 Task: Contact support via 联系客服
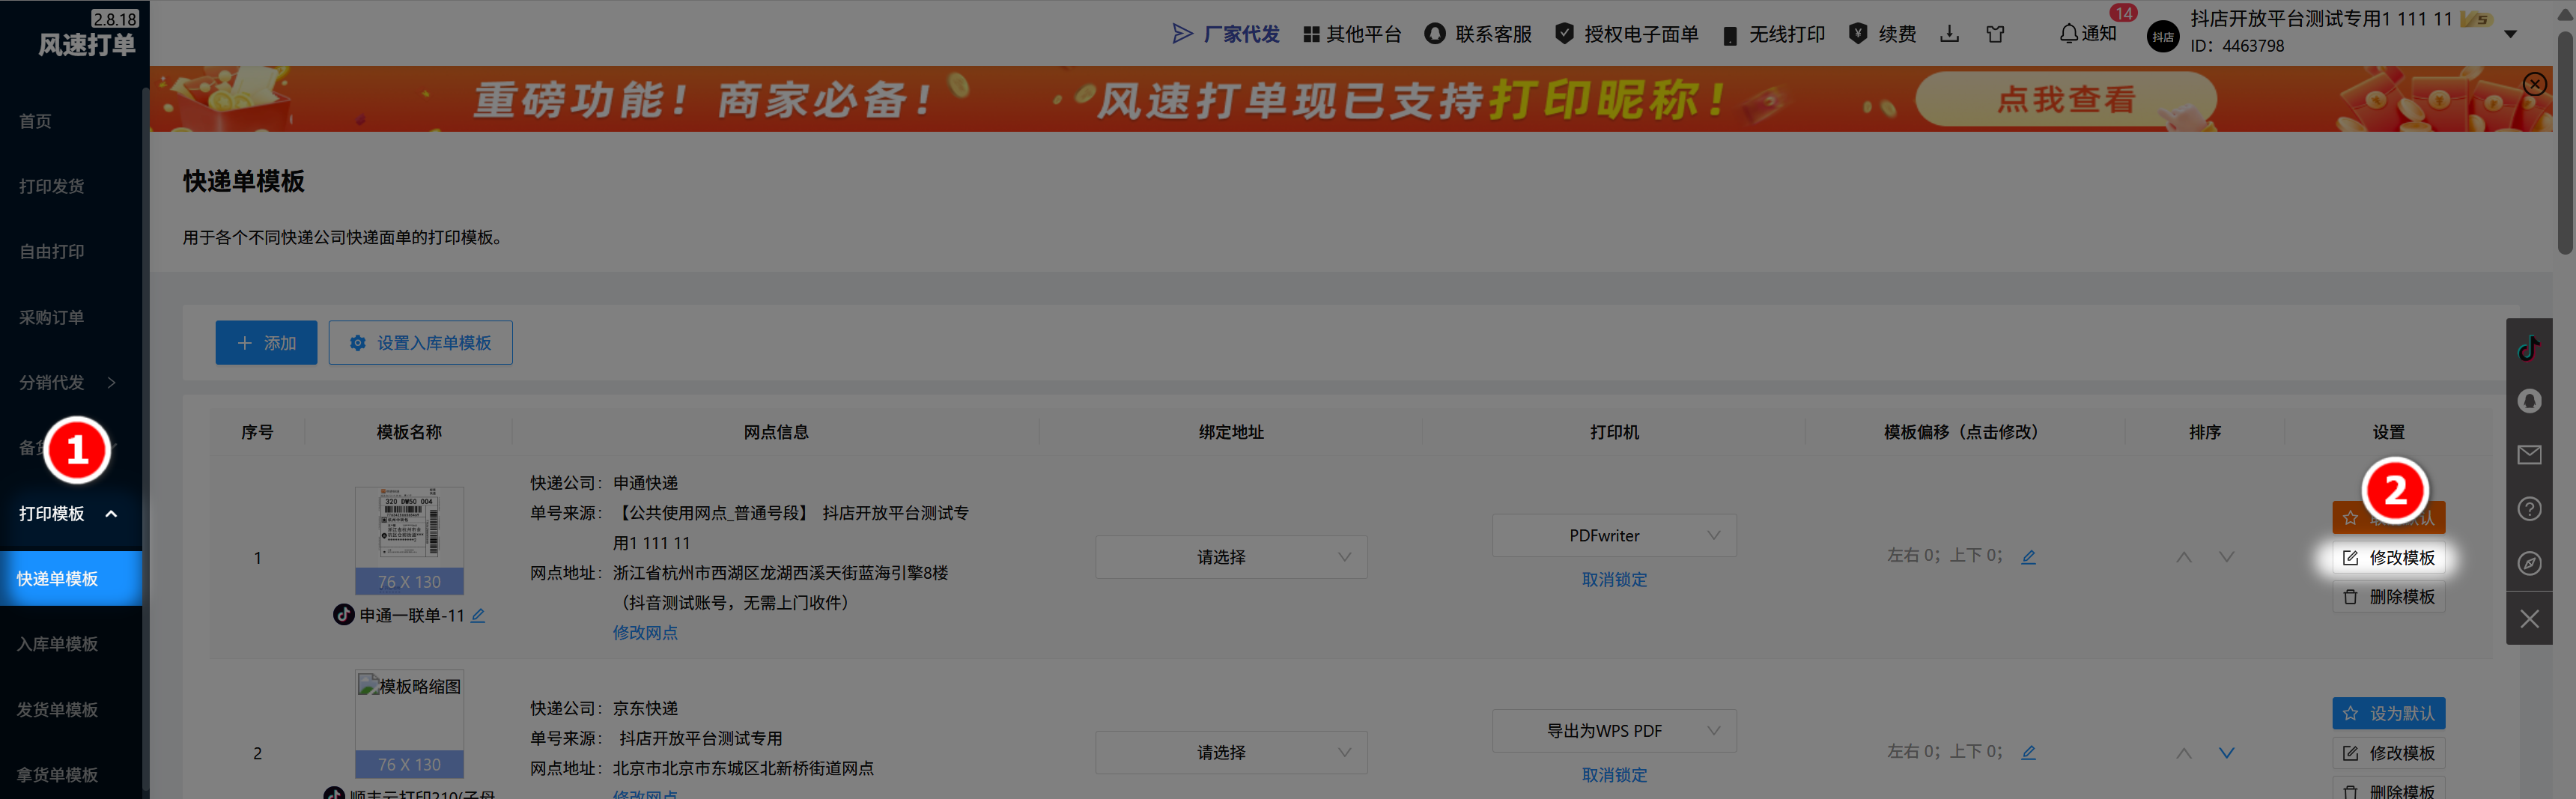pos(1478,34)
